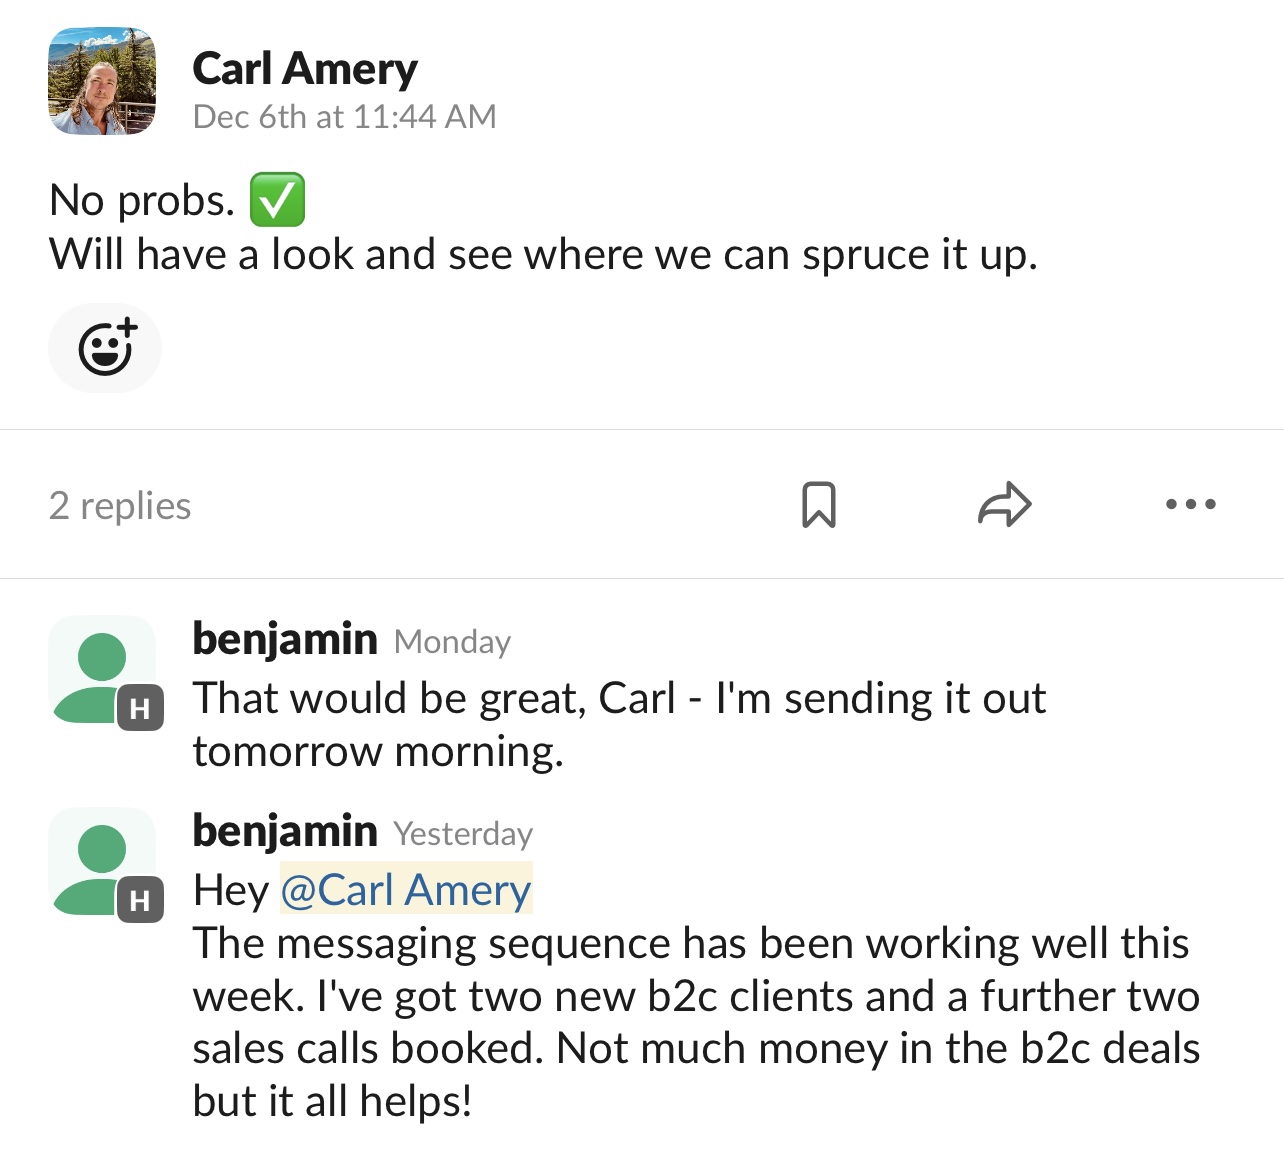This screenshot has height=1161, width=1284.
Task: Tap the Yesterday timestamp on second reply
Action: 463,834
